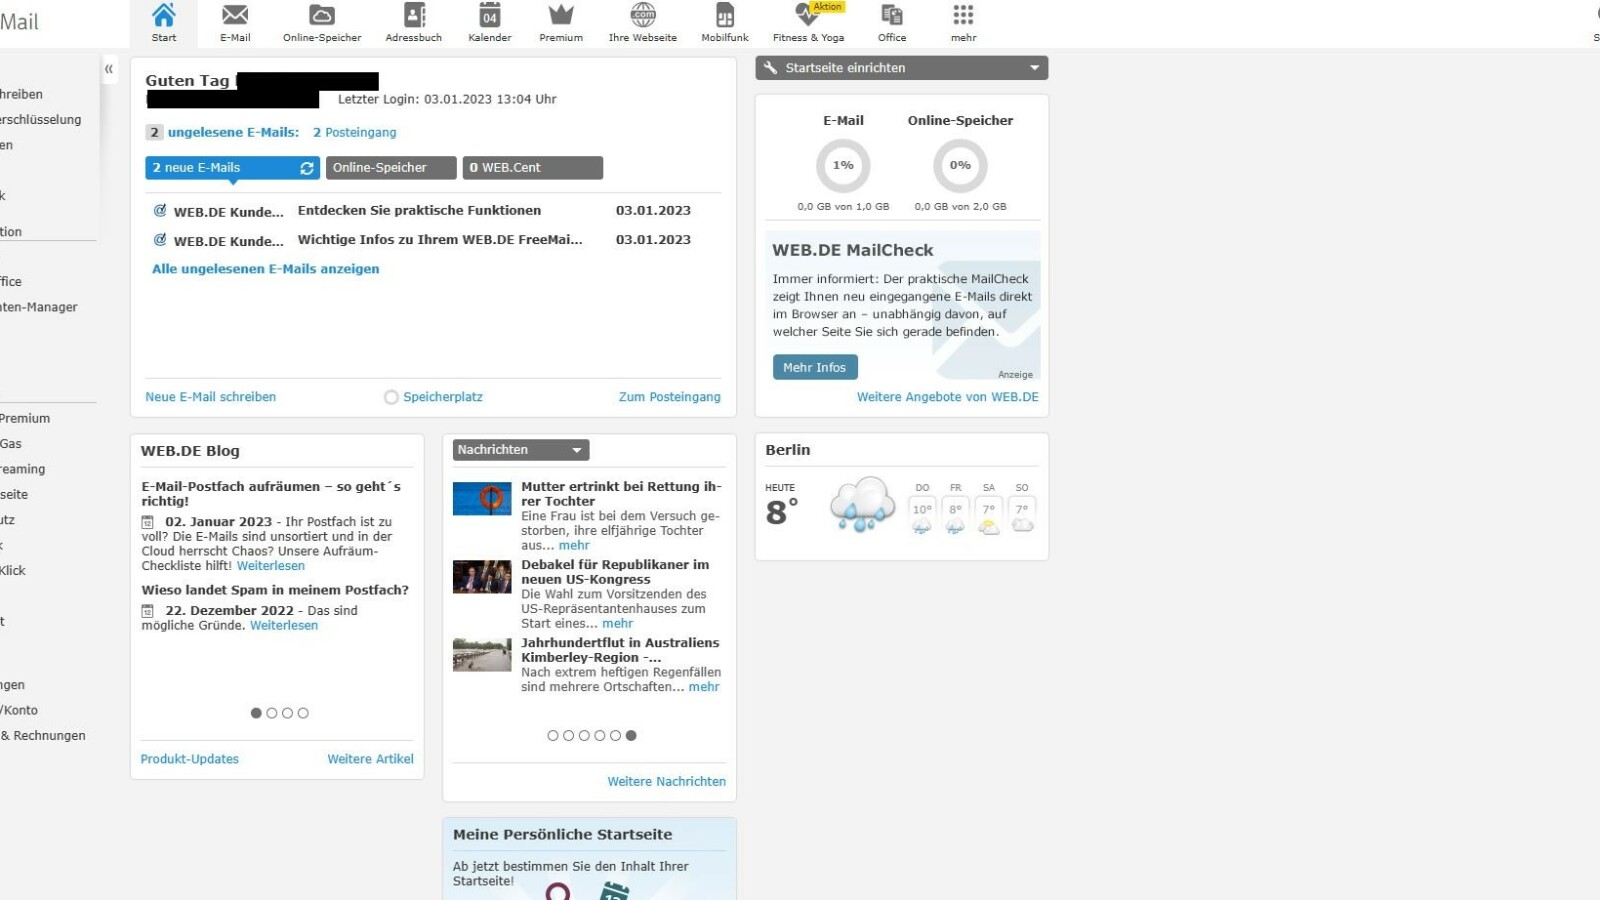Image resolution: width=1600 pixels, height=900 pixels.
Task: Select the Premium crown icon
Action: tap(560, 20)
